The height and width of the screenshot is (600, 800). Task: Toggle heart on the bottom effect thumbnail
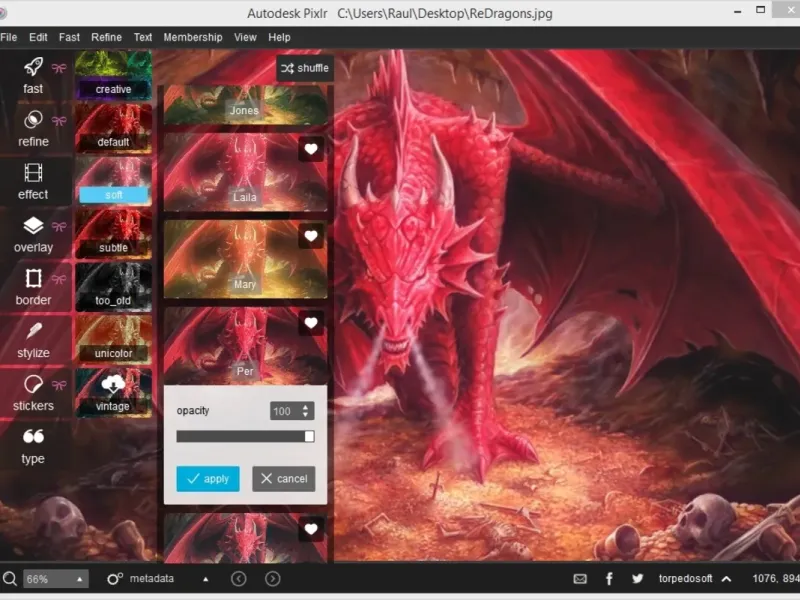pyautogui.click(x=311, y=529)
